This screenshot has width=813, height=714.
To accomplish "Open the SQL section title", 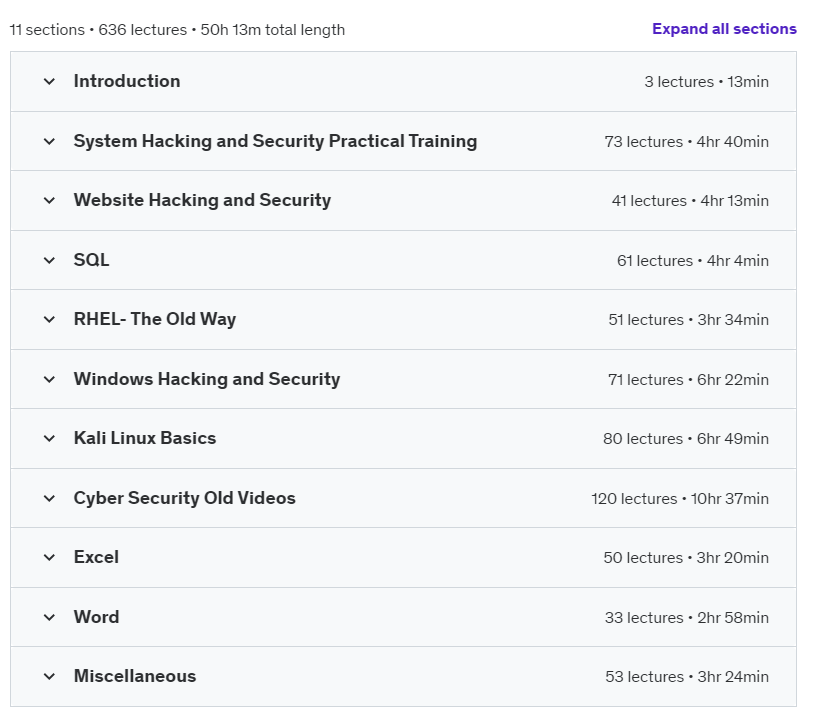I will 91,260.
